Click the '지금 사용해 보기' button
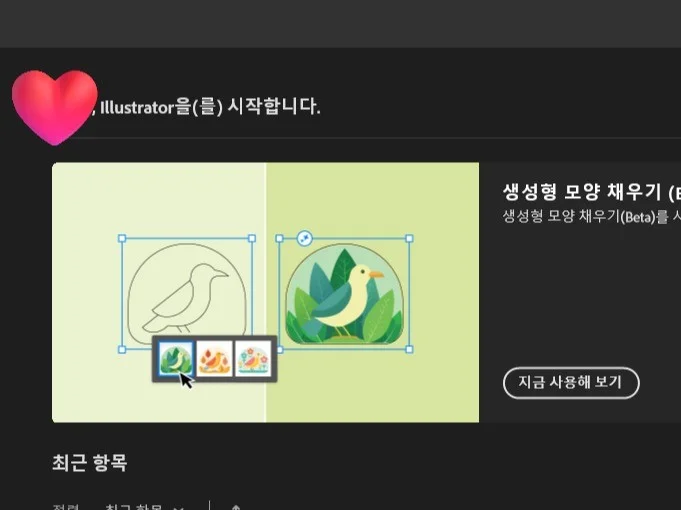The width and height of the screenshot is (681, 510). tap(571, 383)
